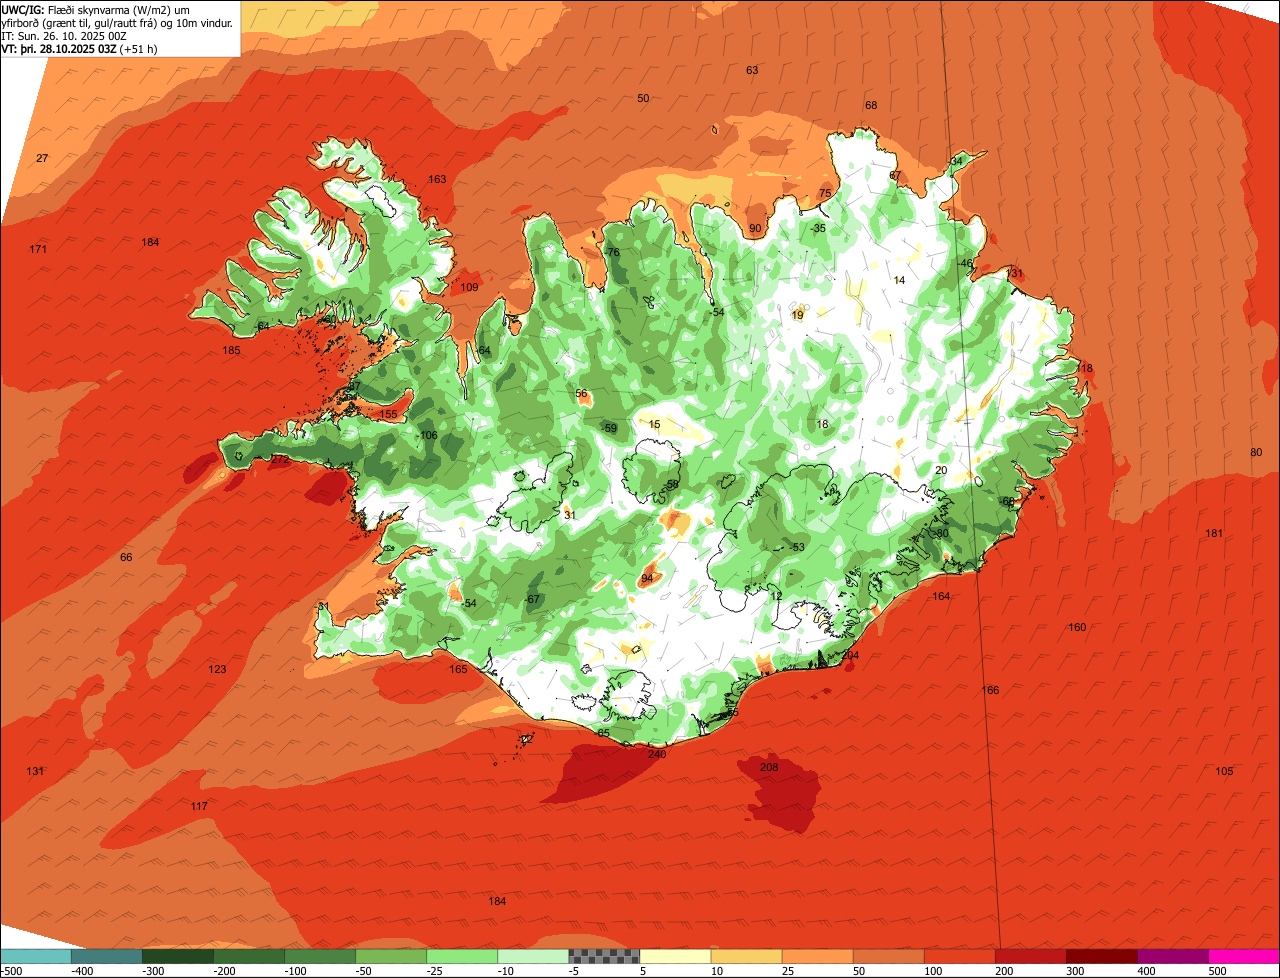Click the map value 171 on the west edge
The height and width of the screenshot is (978, 1280).
tap(38, 249)
